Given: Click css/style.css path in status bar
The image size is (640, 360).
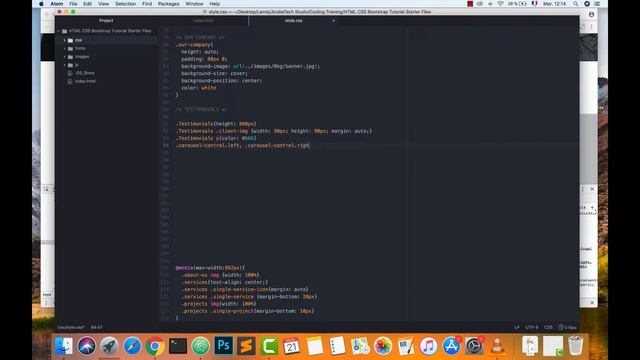Looking at the screenshot, I should pos(71,327).
